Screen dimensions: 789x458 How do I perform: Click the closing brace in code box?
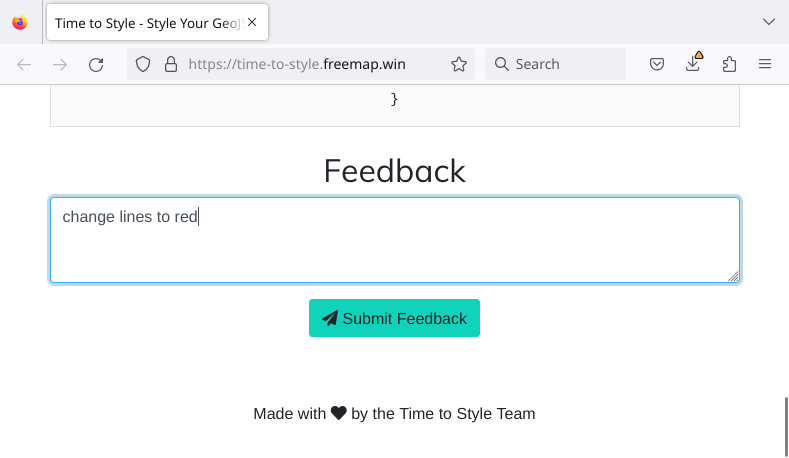pos(394,99)
